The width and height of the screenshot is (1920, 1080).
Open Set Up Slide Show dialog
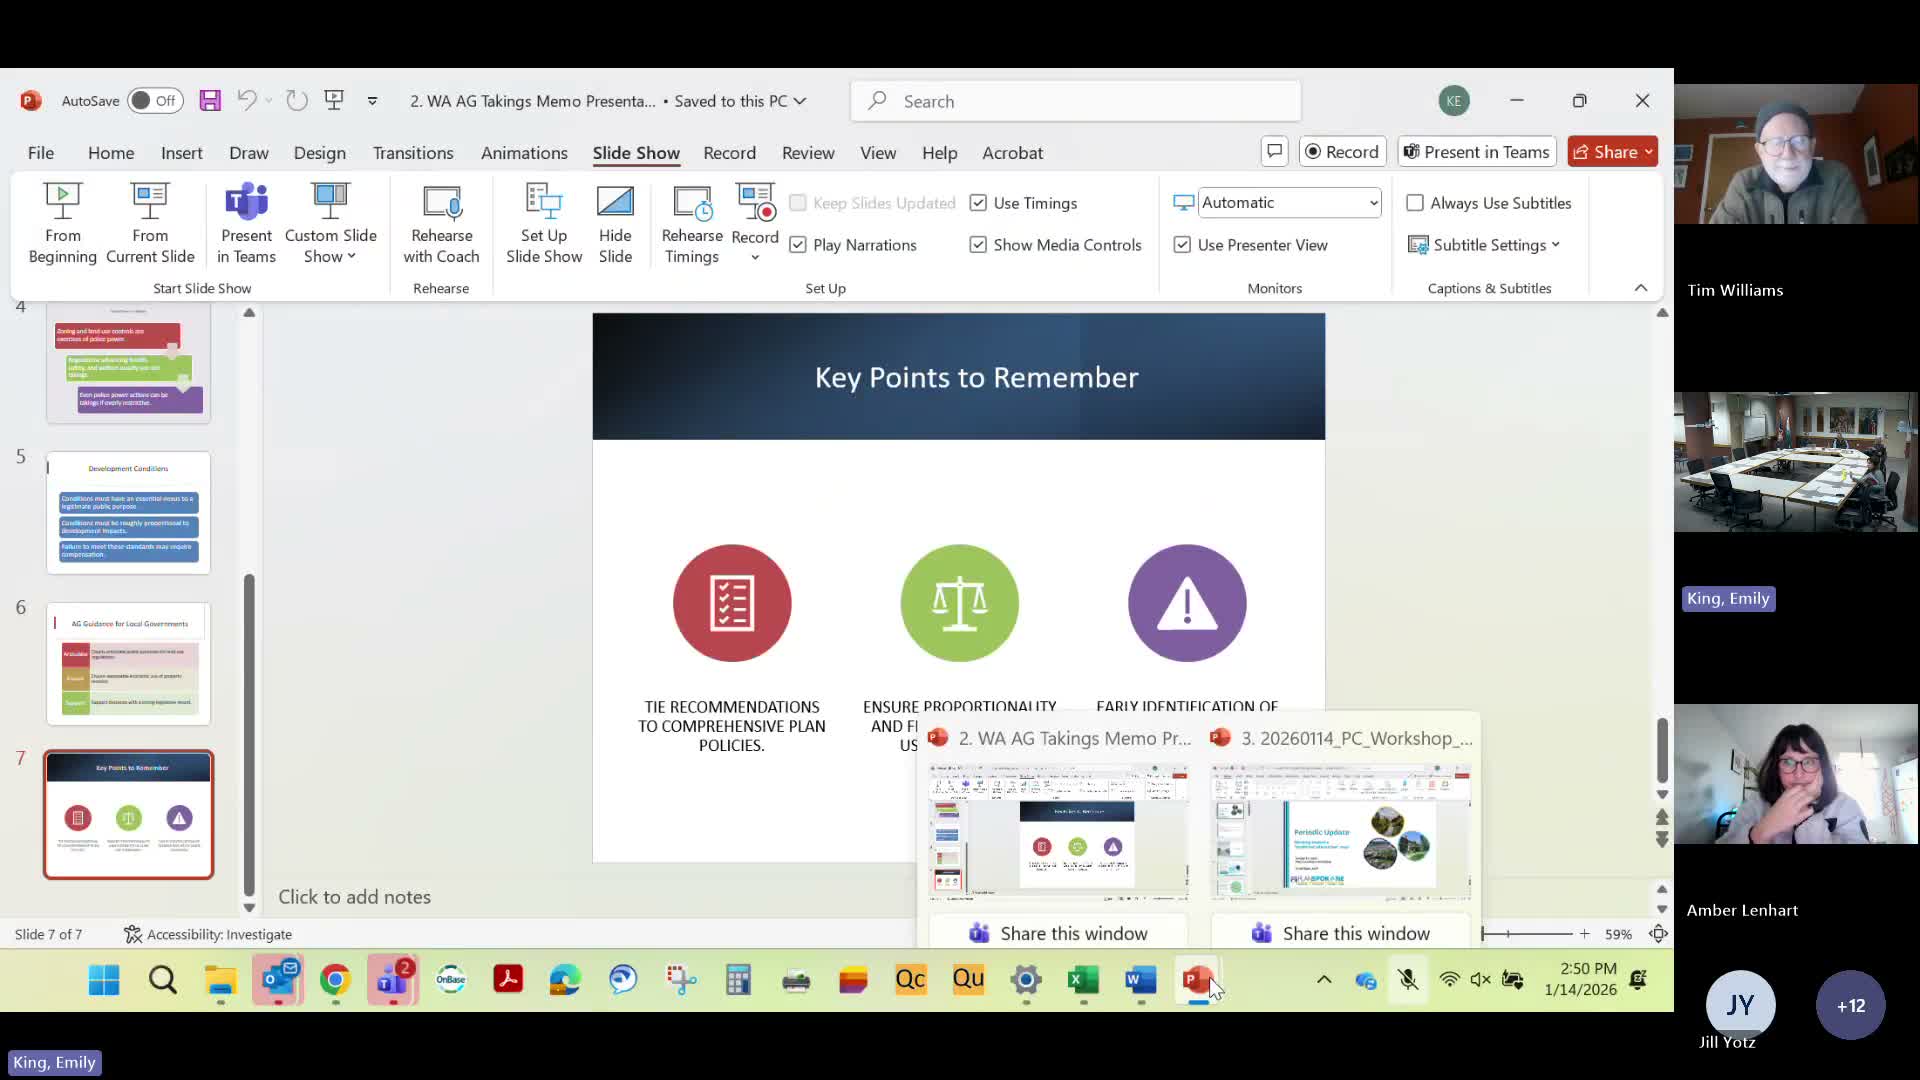544,222
